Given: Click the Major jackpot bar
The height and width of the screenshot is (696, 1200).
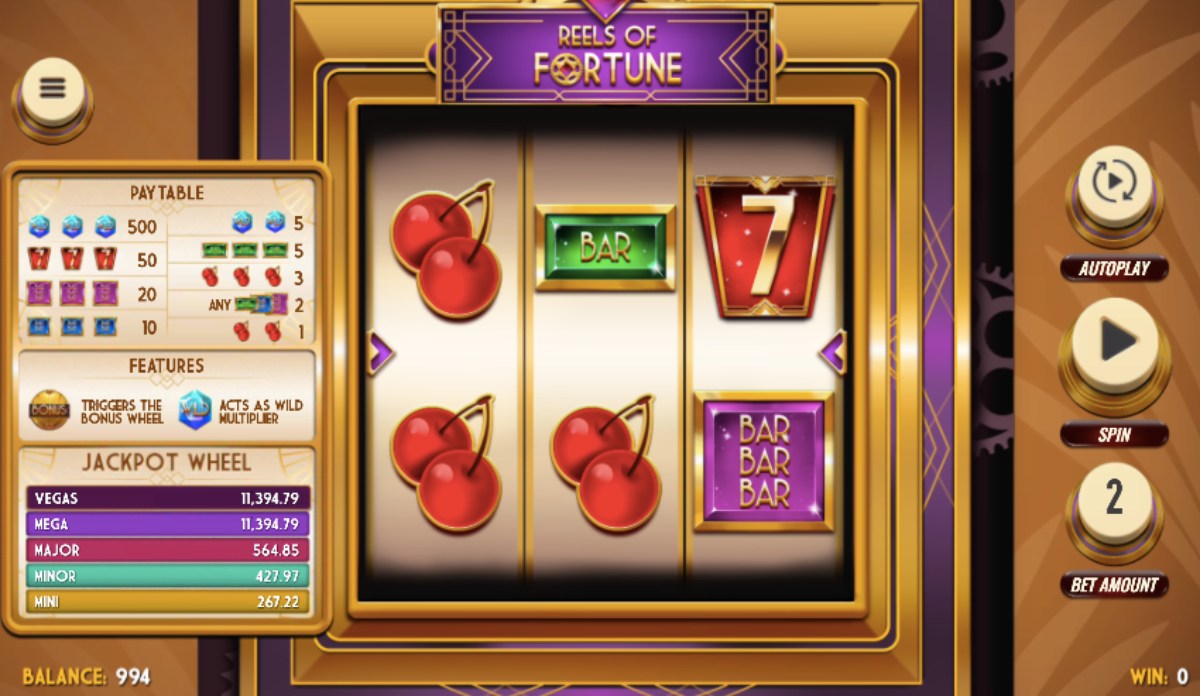Looking at the screenshot, I should tap(168, 550).
